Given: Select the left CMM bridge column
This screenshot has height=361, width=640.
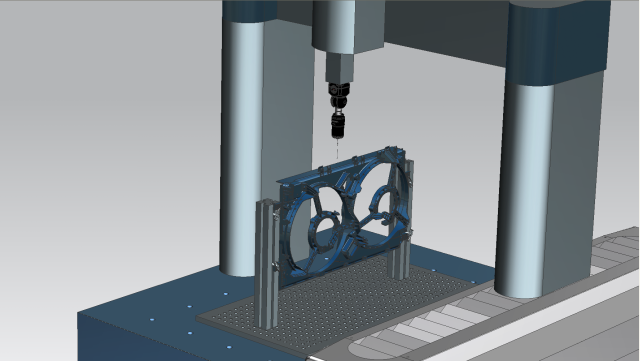Looking at the screenshot, I should coord(261,139).
